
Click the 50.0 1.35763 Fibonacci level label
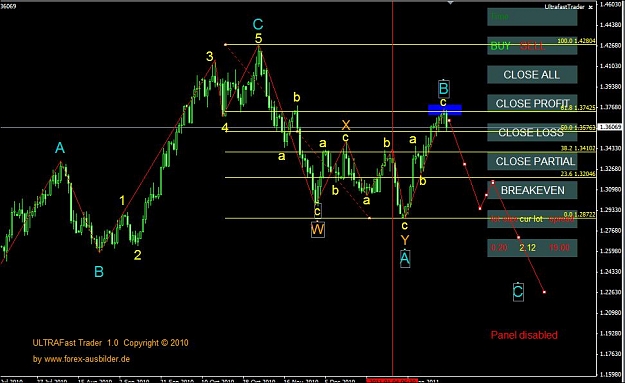tap(578, 128)
